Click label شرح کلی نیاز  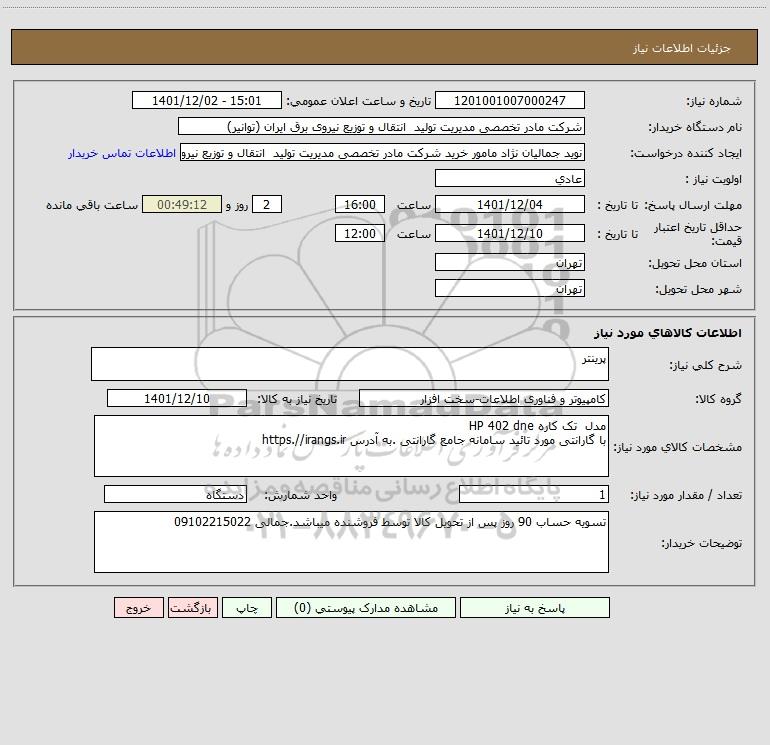pos(706,365)
